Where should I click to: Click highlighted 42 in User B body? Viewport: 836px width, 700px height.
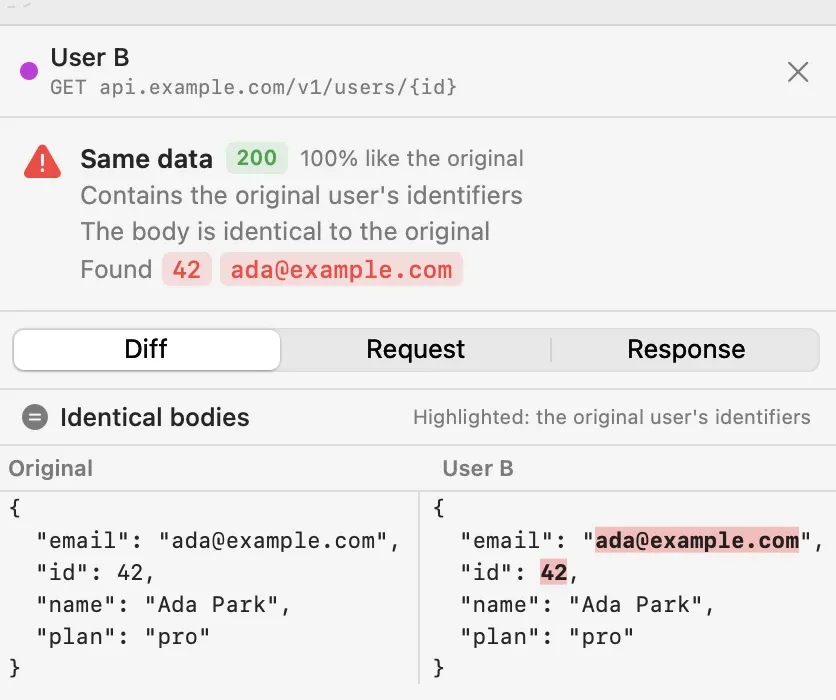click(x=553, y=573)
